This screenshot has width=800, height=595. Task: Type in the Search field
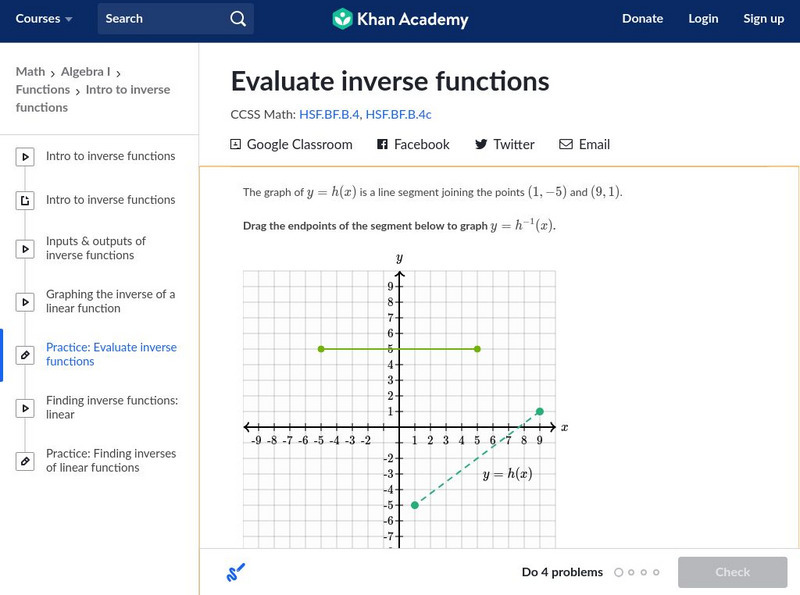[160, 19]
